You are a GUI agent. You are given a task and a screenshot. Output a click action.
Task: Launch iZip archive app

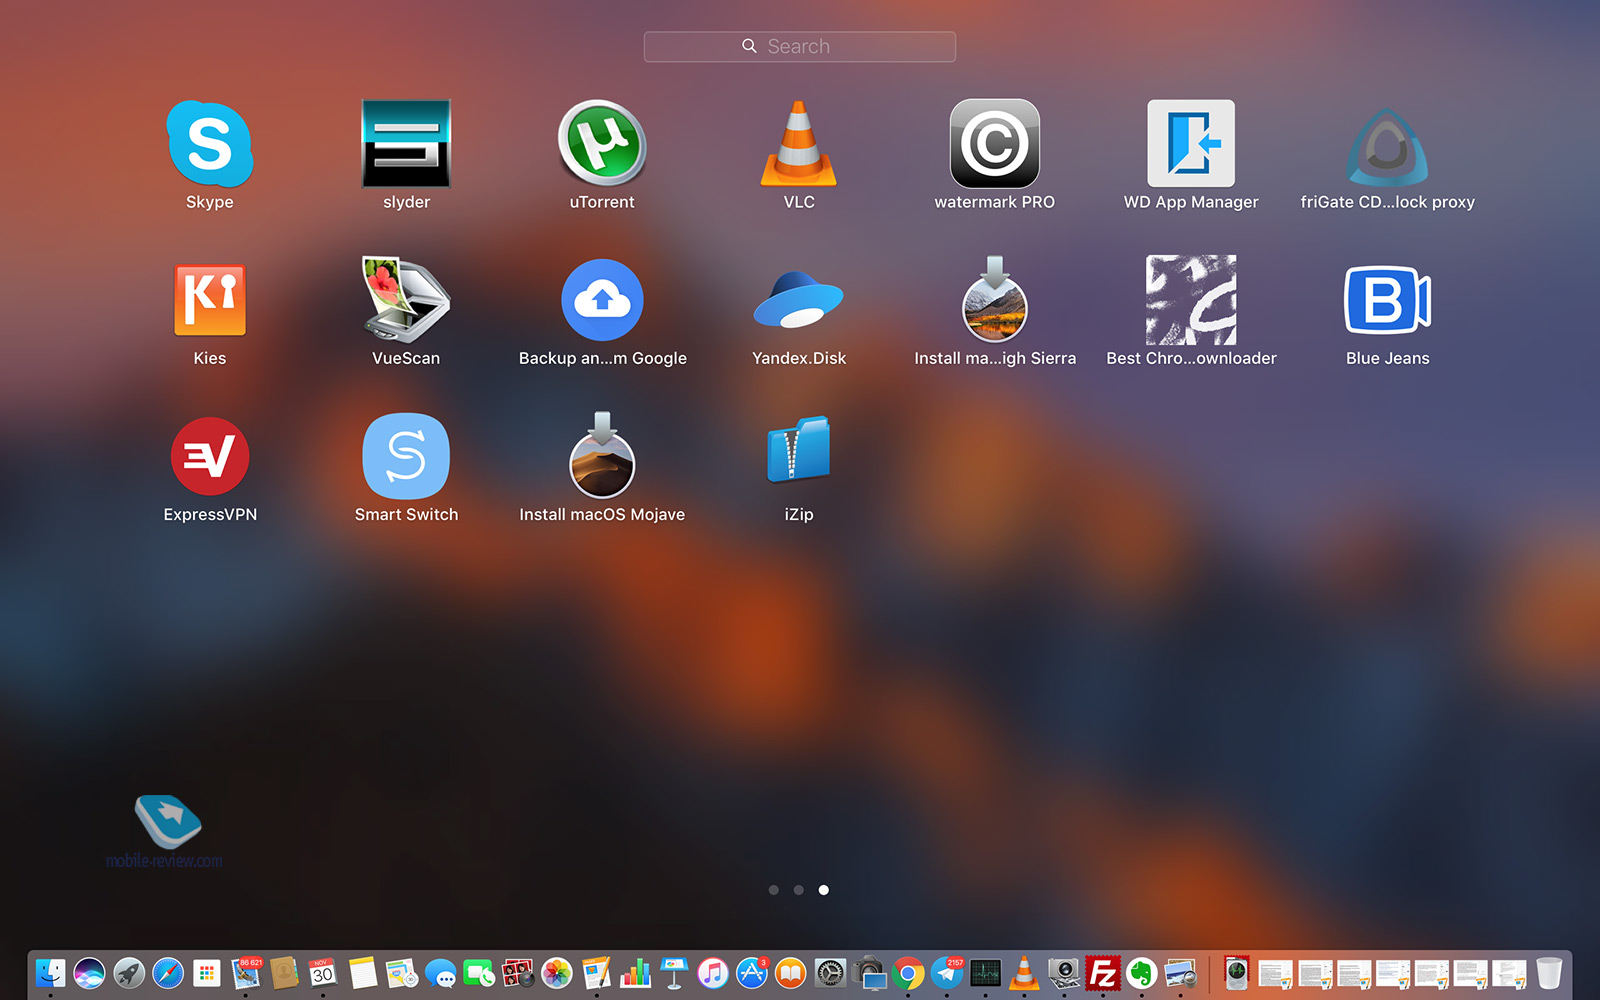(798, 450)
